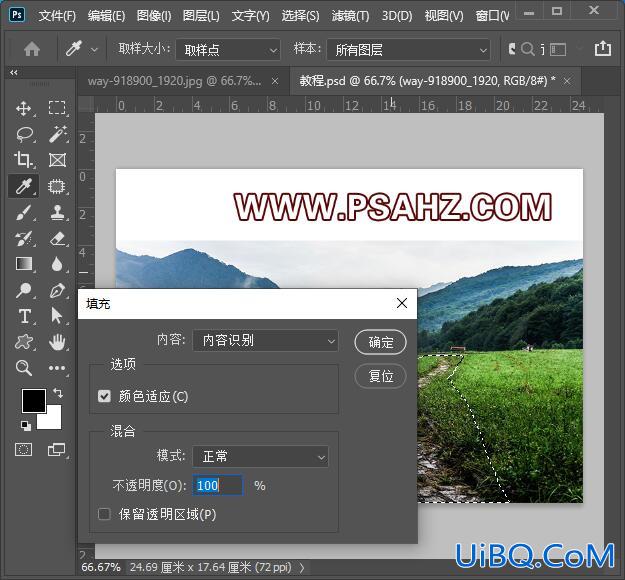Close the way-918900_1920.jpg tab
625x580 pixels.
(275, 81)
